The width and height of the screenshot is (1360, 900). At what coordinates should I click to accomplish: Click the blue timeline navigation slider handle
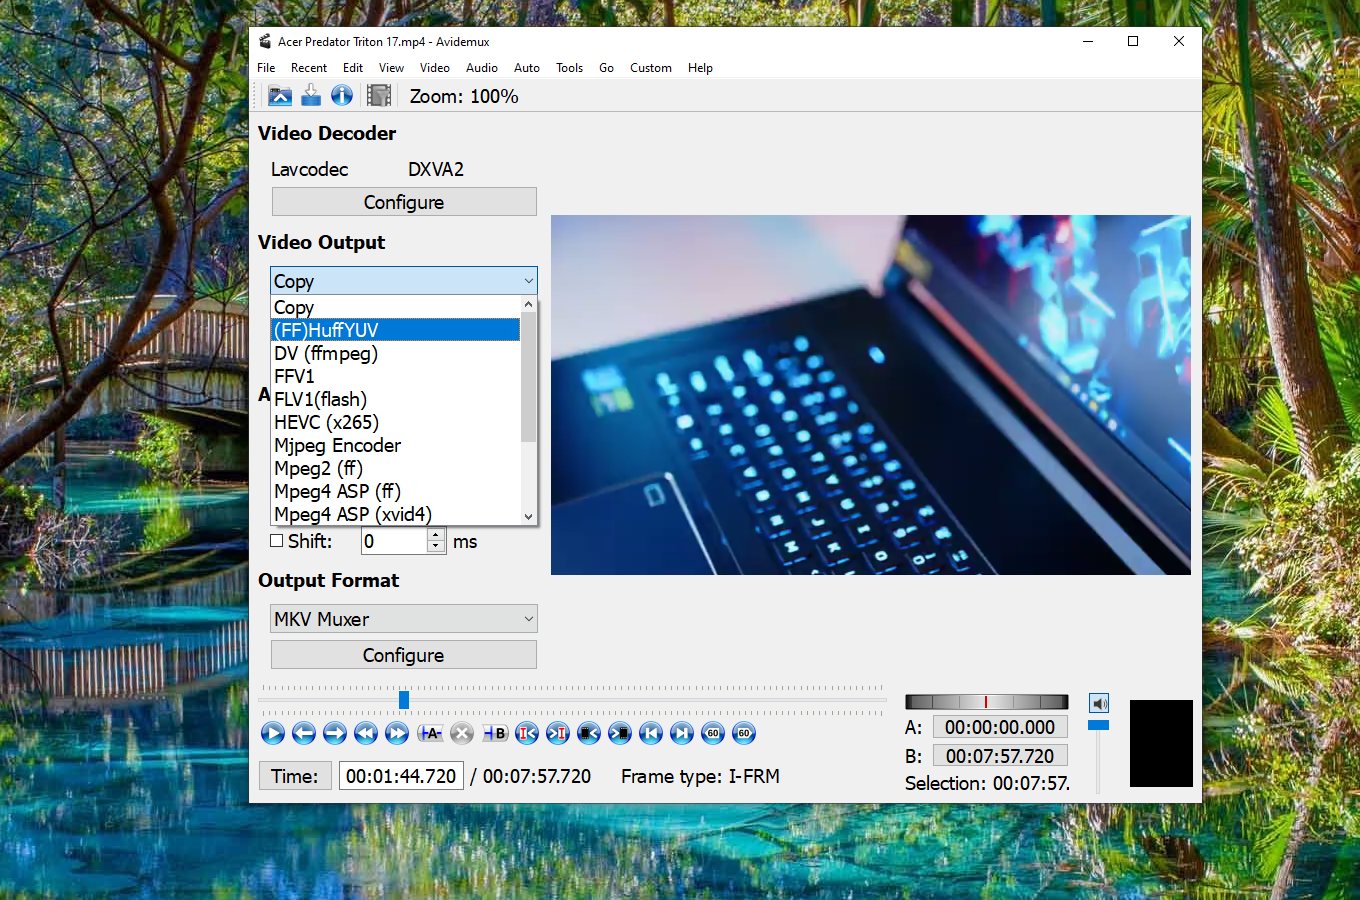coord(404,699)
